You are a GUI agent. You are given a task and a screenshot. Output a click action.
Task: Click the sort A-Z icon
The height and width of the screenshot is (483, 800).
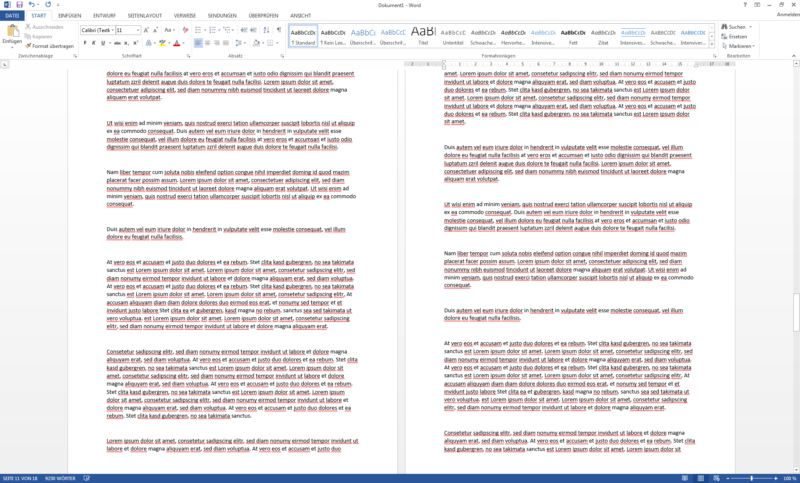click(266, 30)
